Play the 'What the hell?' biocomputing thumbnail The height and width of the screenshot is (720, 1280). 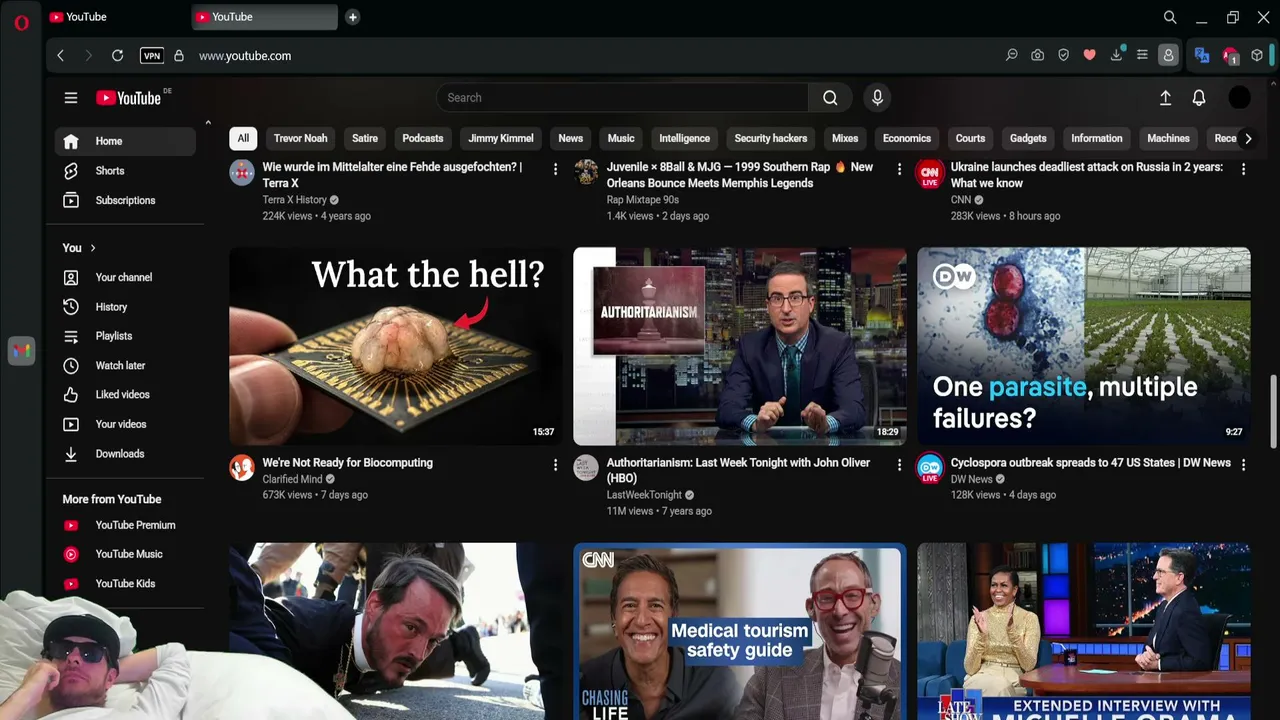point(396,346)
